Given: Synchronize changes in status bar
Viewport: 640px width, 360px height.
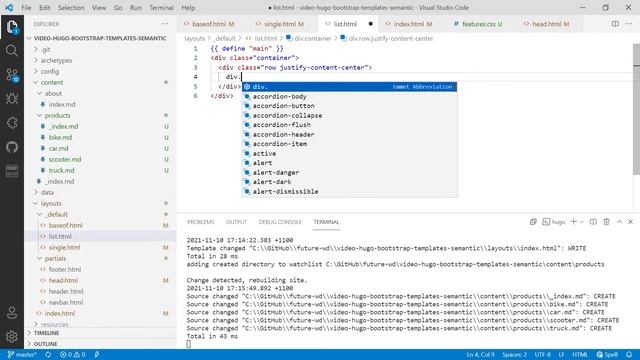Looking at the screenshot, I should coord(48,355).
